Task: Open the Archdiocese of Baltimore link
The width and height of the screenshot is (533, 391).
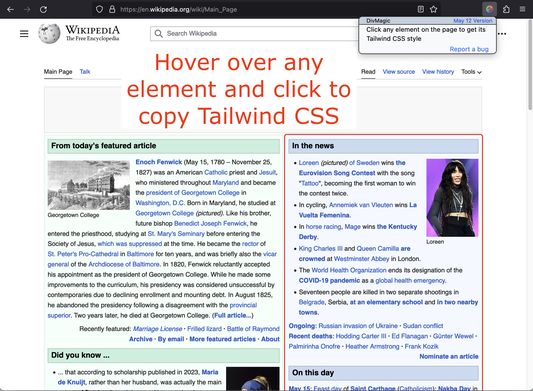Action: (124, 264)
